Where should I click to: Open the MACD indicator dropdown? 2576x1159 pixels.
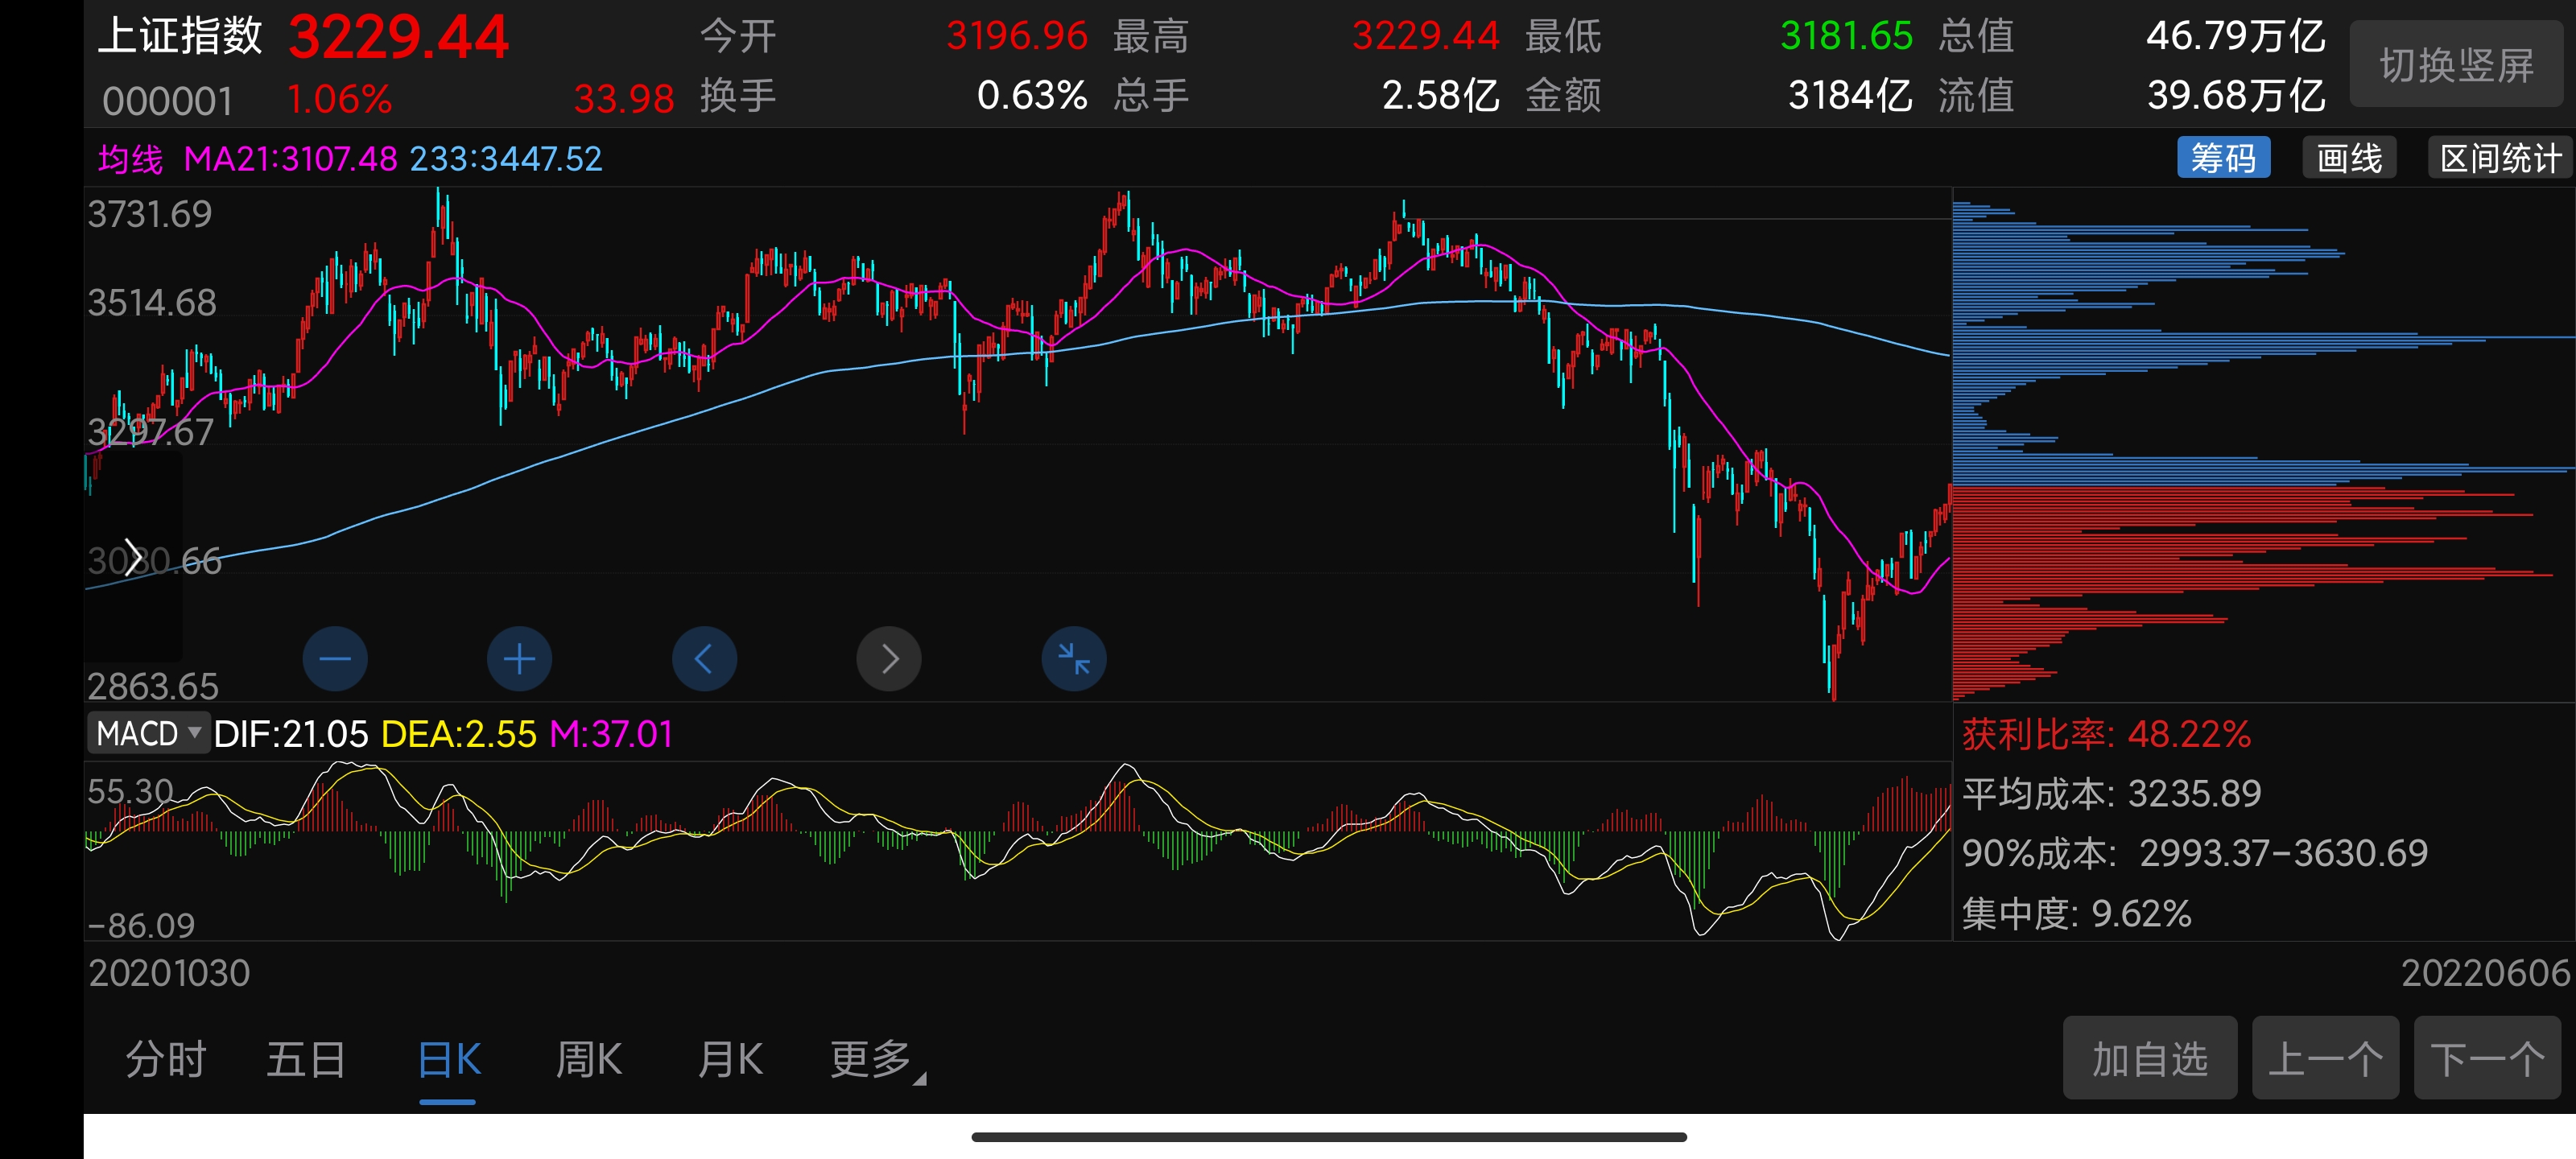[x=148, y=733]
